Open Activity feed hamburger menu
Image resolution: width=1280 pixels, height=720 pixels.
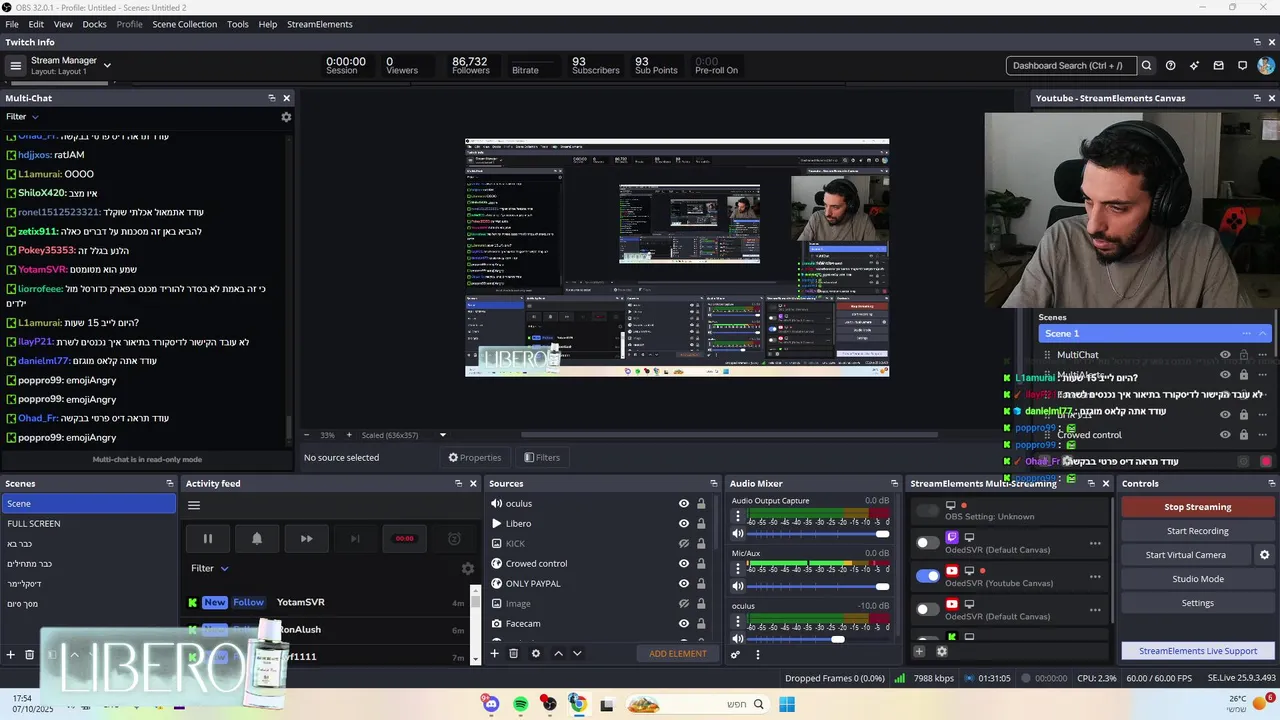tap(194, 505)
